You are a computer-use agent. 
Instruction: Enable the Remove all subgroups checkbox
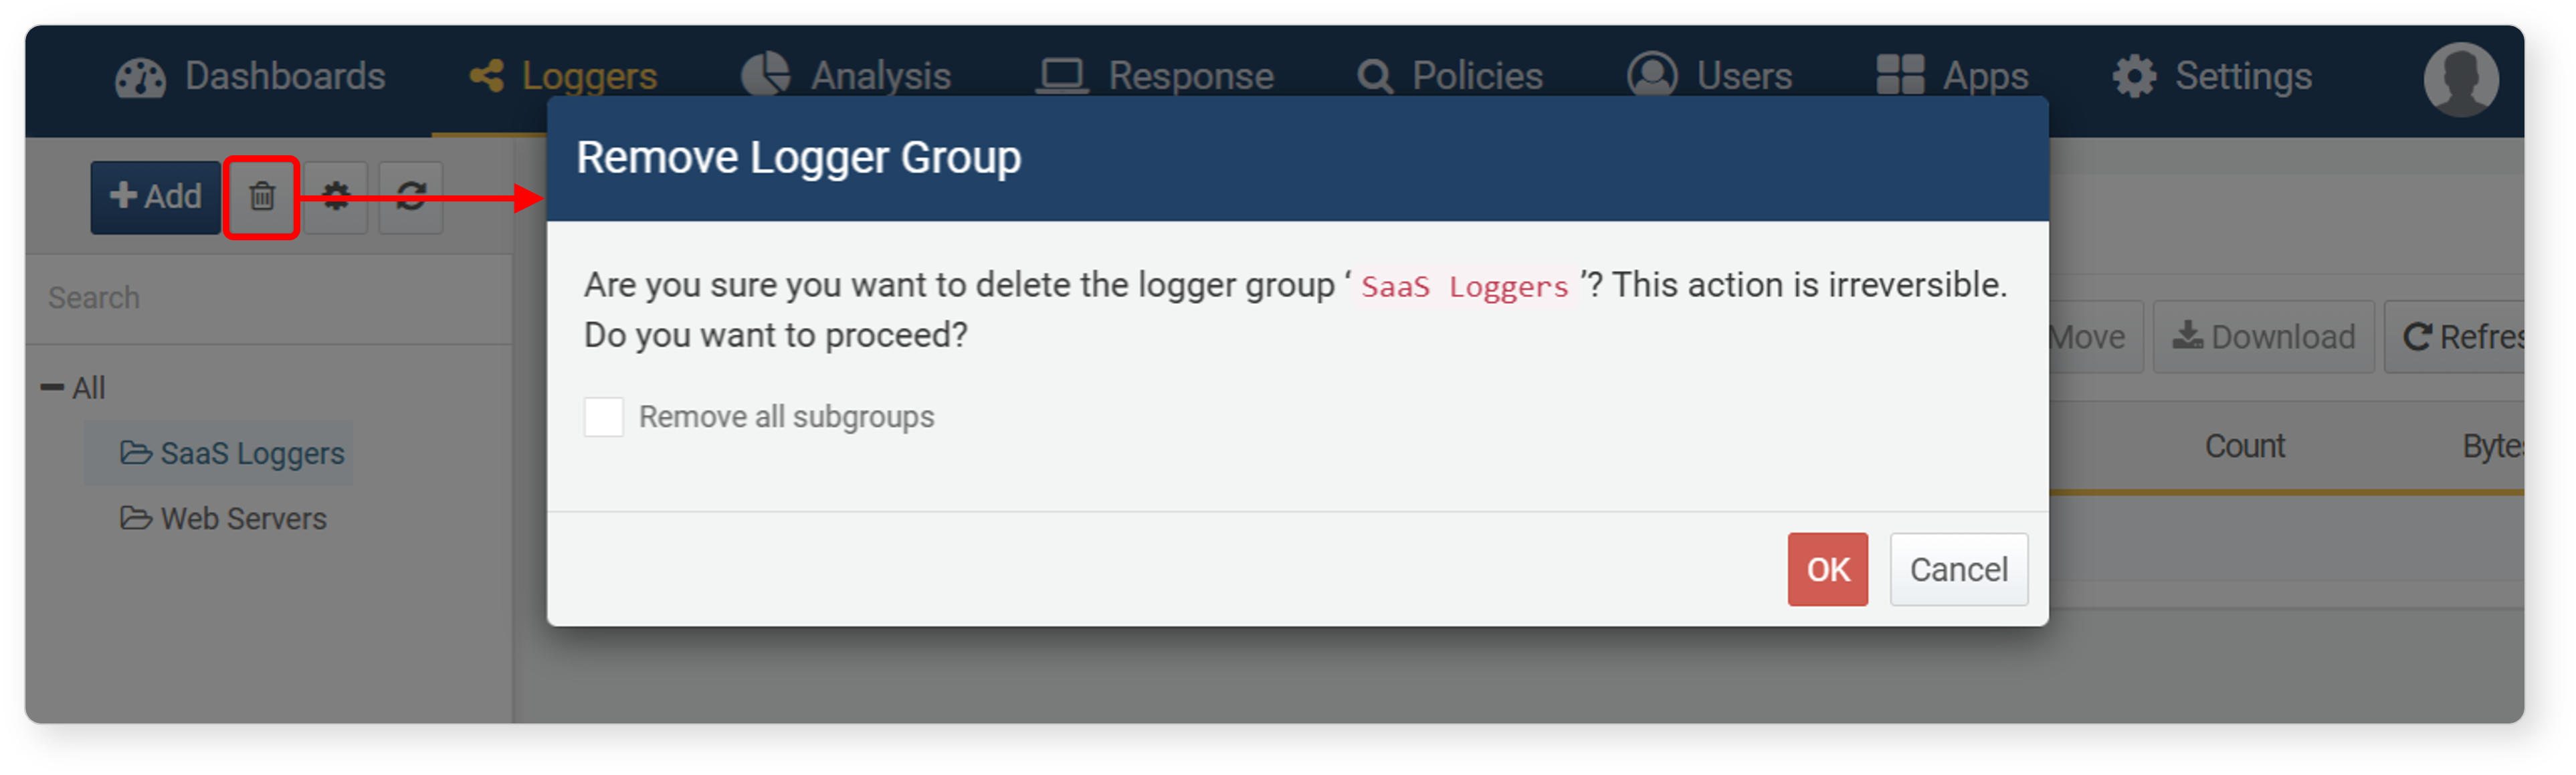tap(603, 417)
